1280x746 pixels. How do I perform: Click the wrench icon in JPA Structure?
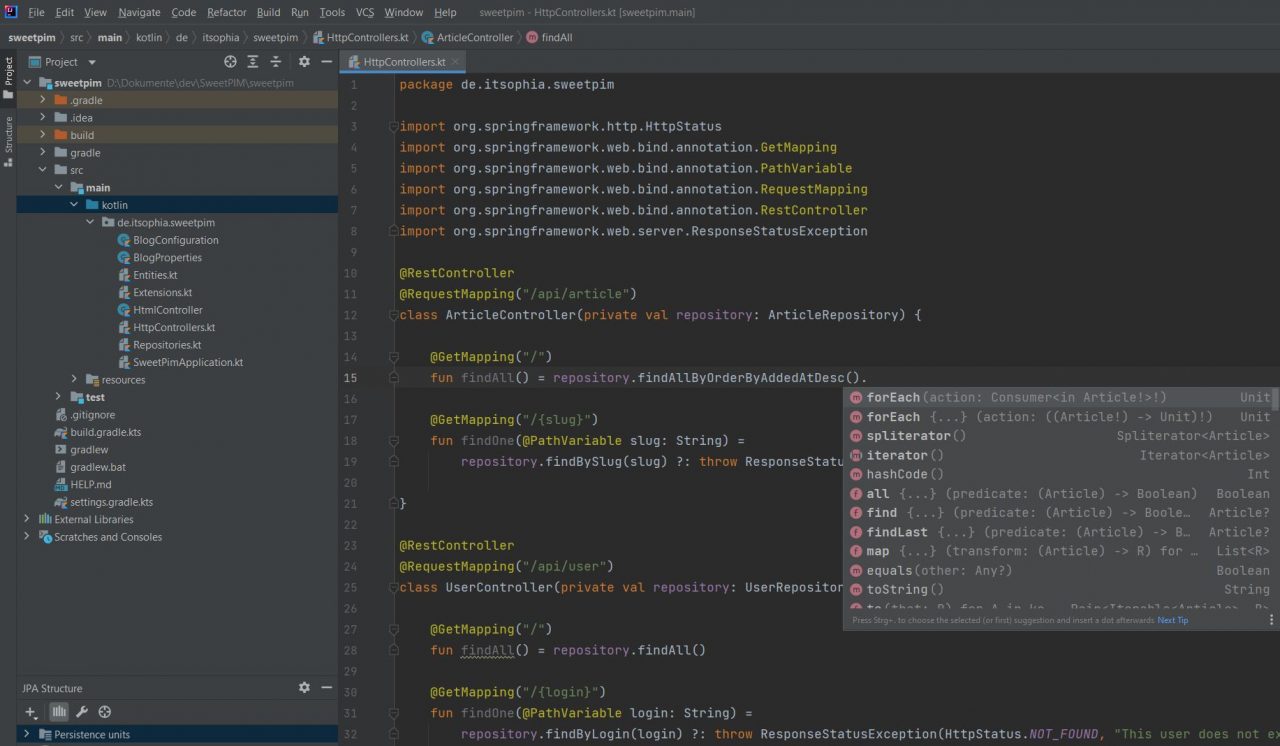[82, 712]
